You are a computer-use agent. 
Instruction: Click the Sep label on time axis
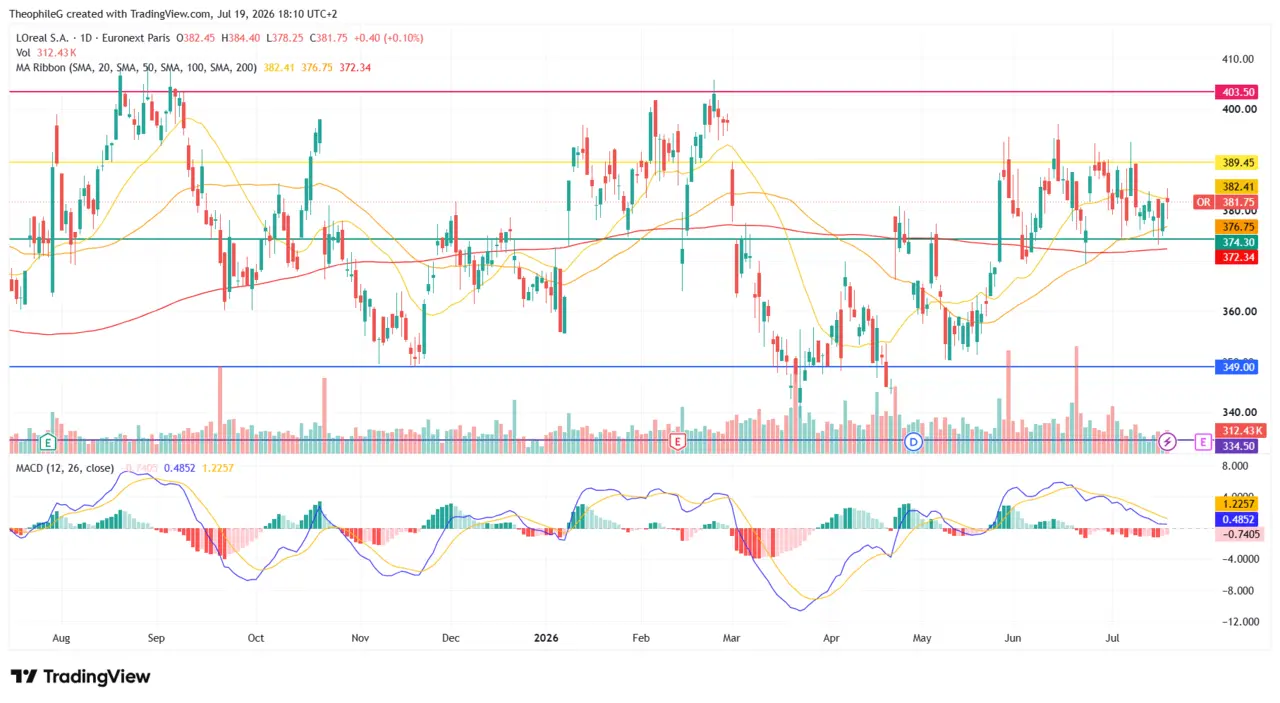155,637
